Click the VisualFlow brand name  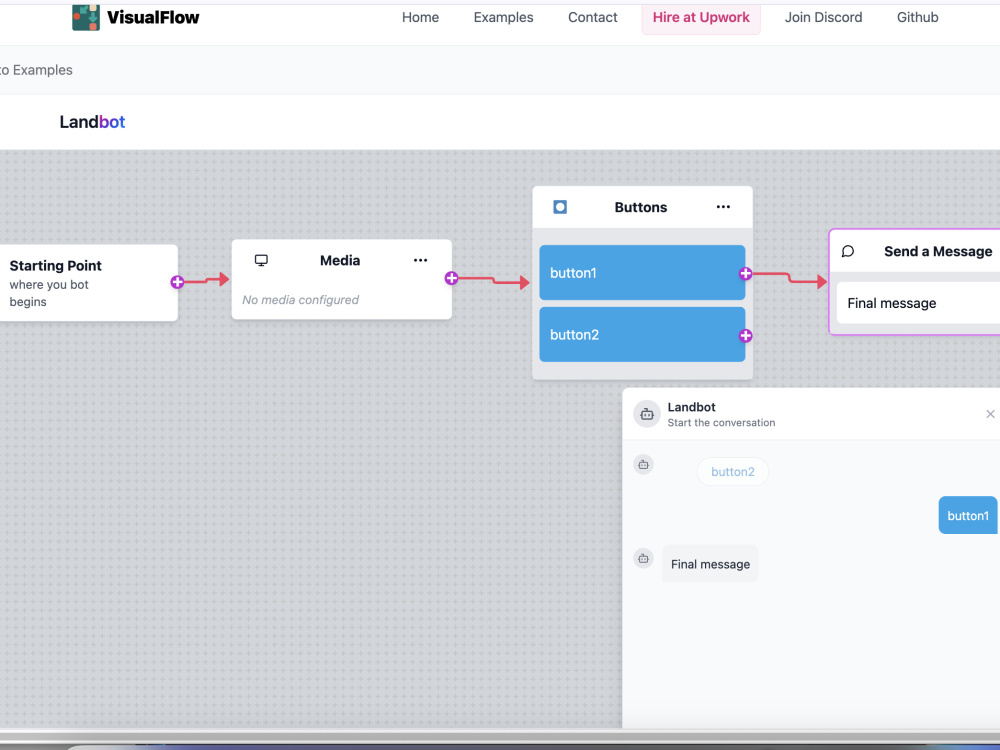pos(153,17)
